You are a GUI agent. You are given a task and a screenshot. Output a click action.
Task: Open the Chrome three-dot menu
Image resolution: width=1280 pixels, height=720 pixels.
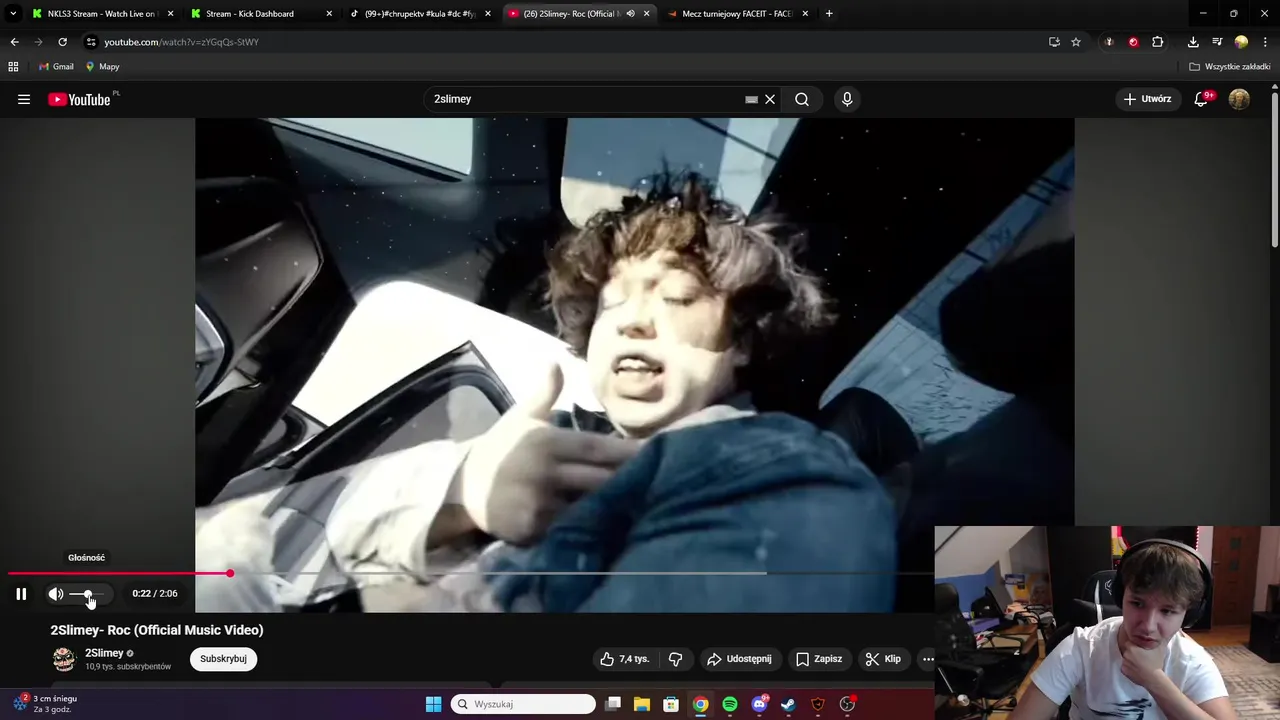click(x=1265, y=42)
